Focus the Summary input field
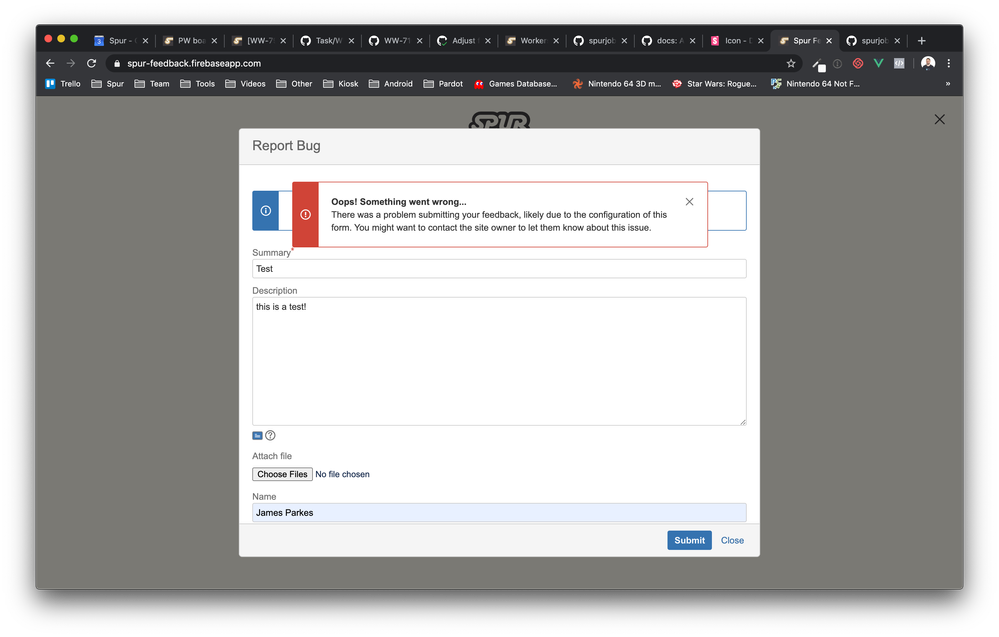 [x=499, y=269]
